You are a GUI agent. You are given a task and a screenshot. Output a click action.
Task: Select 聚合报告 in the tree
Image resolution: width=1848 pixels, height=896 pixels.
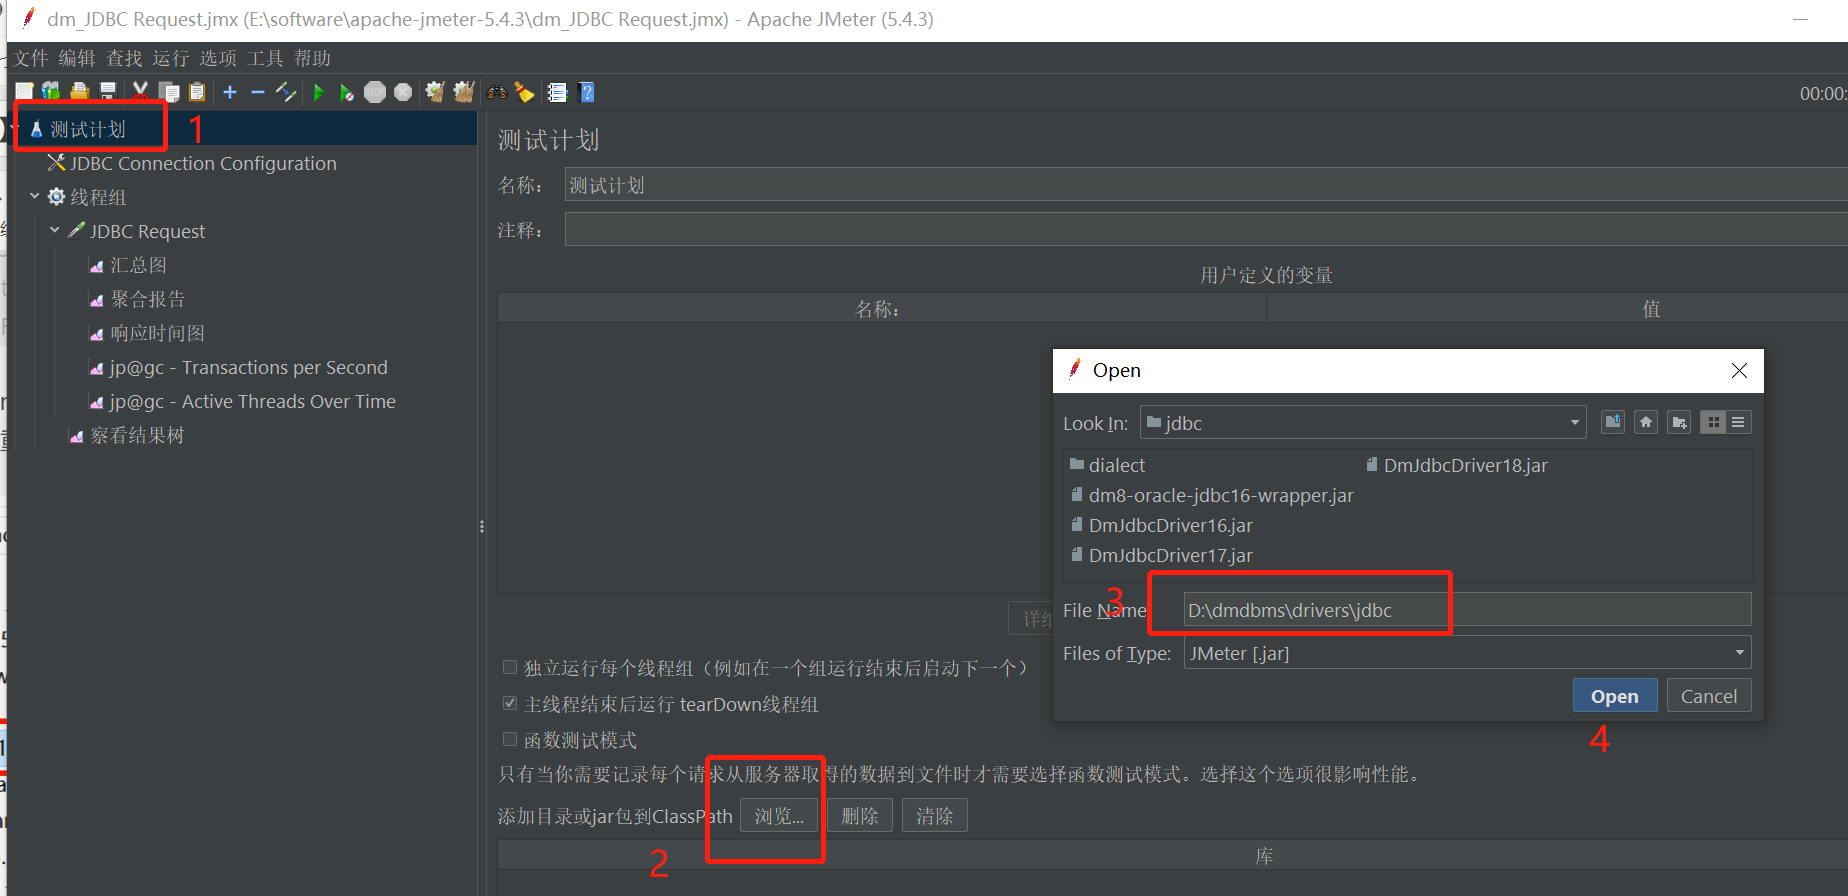click(147, 299)
